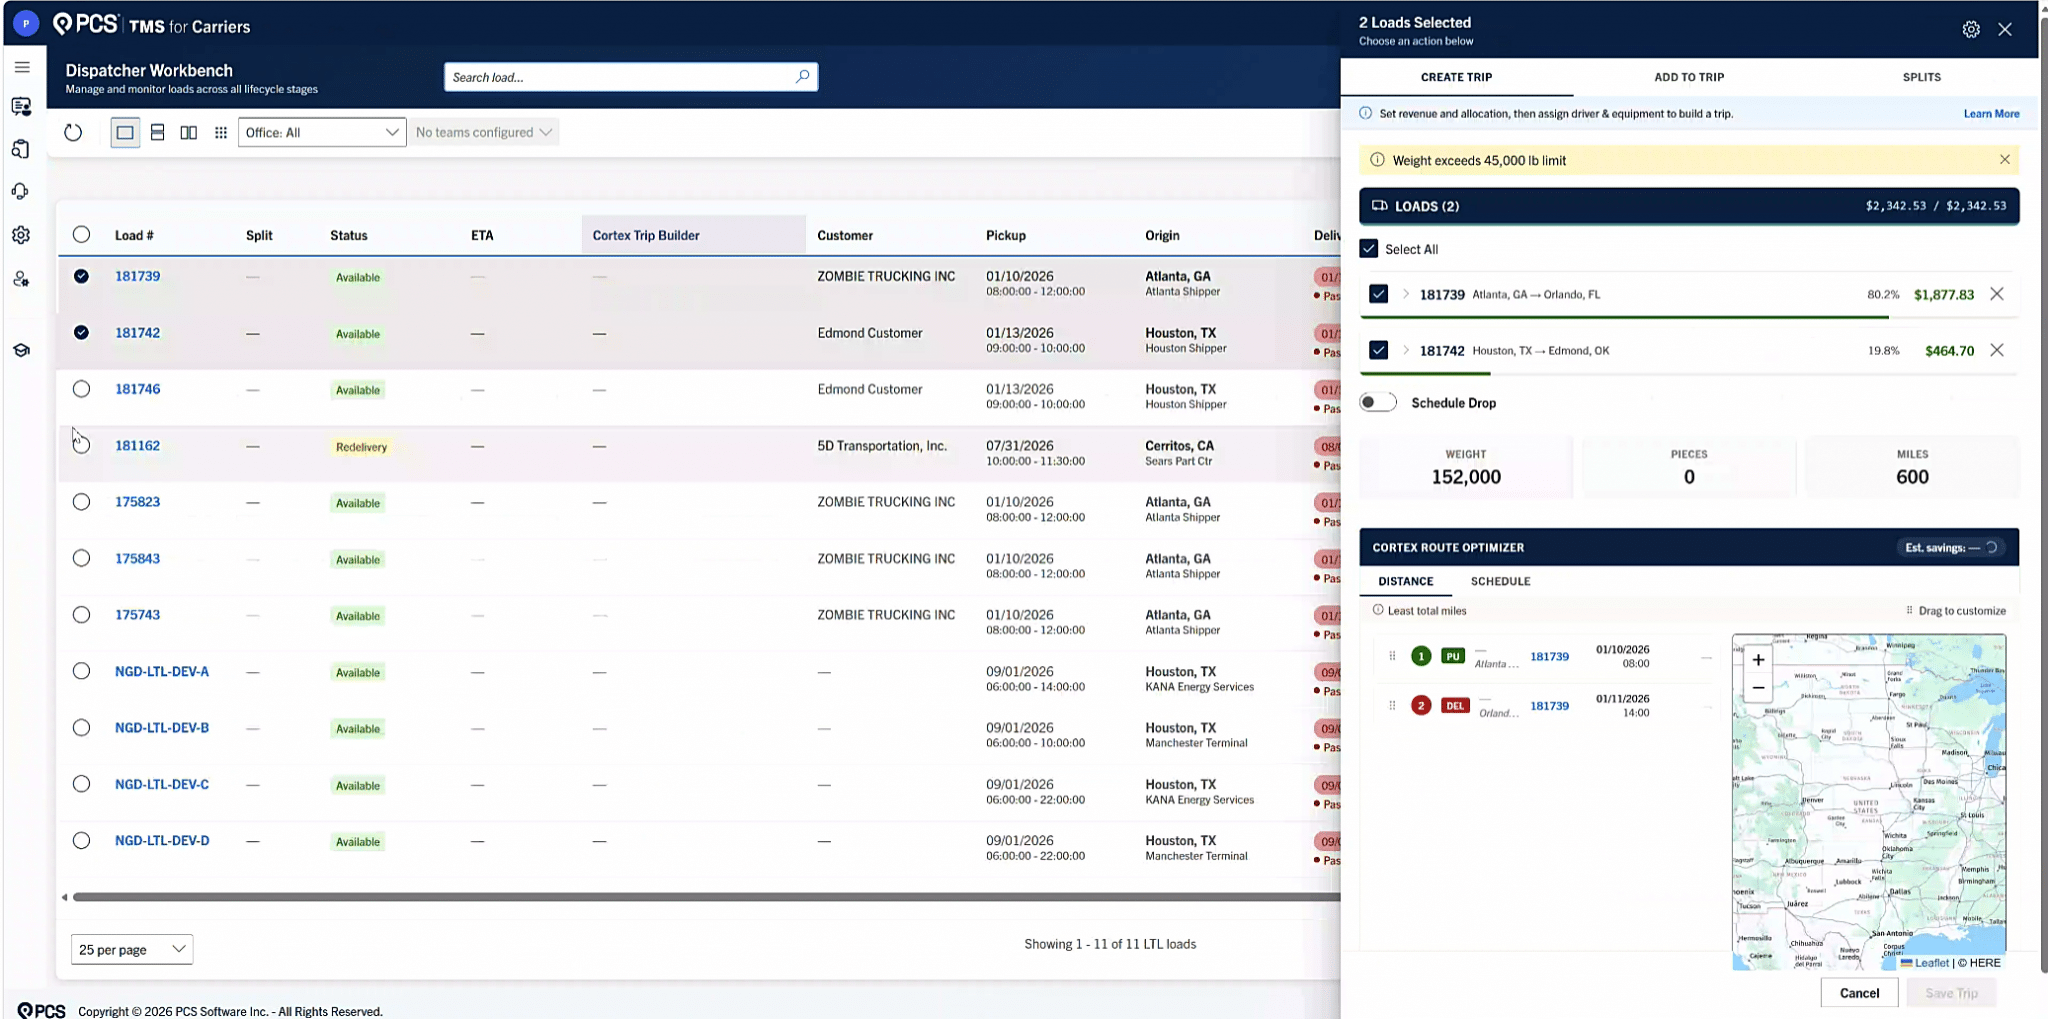Open the hamburger navigation menu
The image size is (2048, 1019).
tap(22, 67)
